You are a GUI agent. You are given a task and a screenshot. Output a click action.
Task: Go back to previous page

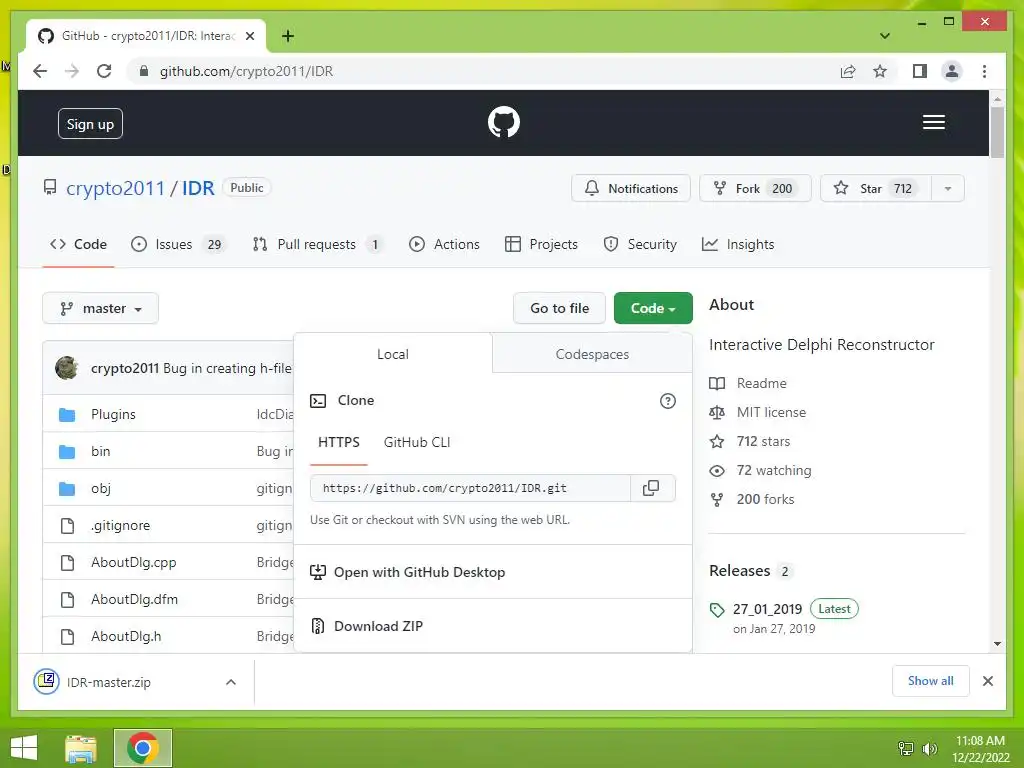pyautogui.click(x=40, y=71)
